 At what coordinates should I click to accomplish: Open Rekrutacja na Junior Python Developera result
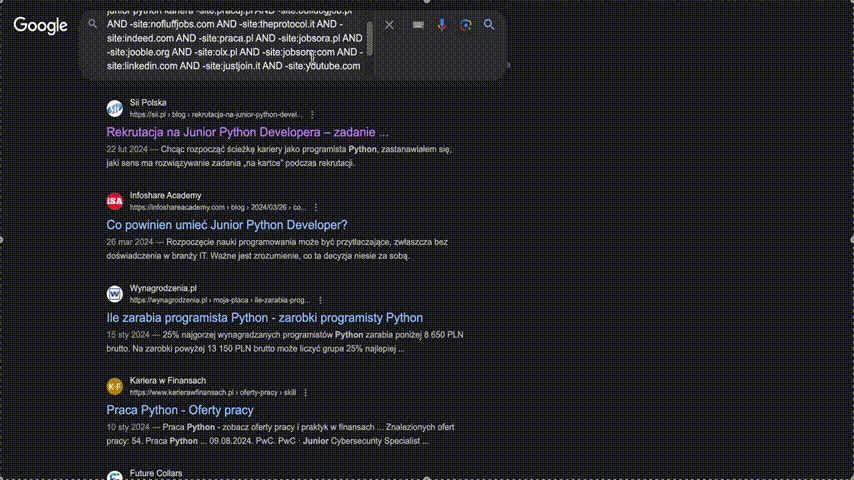pos(247,132)
